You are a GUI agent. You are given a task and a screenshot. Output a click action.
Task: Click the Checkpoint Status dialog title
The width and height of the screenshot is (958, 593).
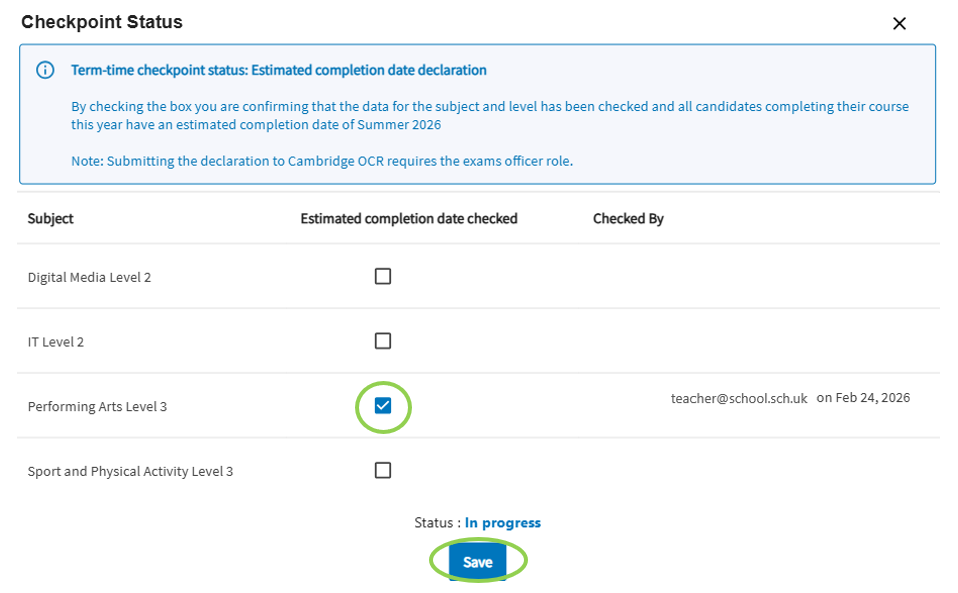[x=102, y=22]
